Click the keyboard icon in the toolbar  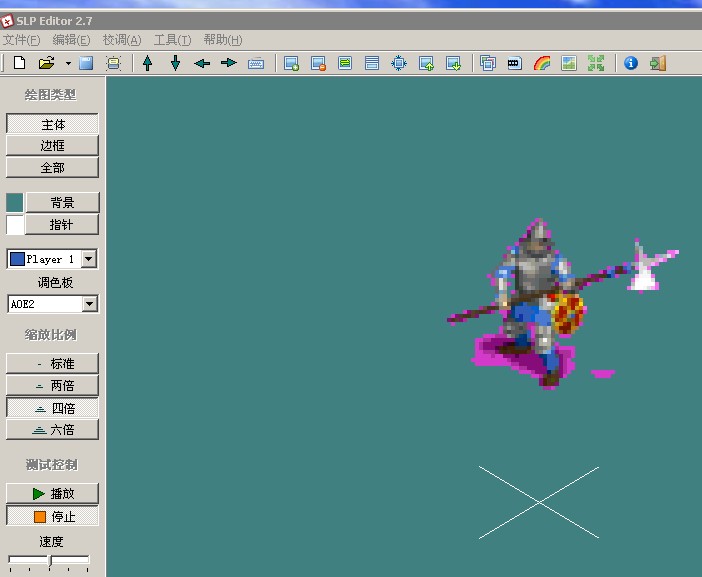(256, 64)
